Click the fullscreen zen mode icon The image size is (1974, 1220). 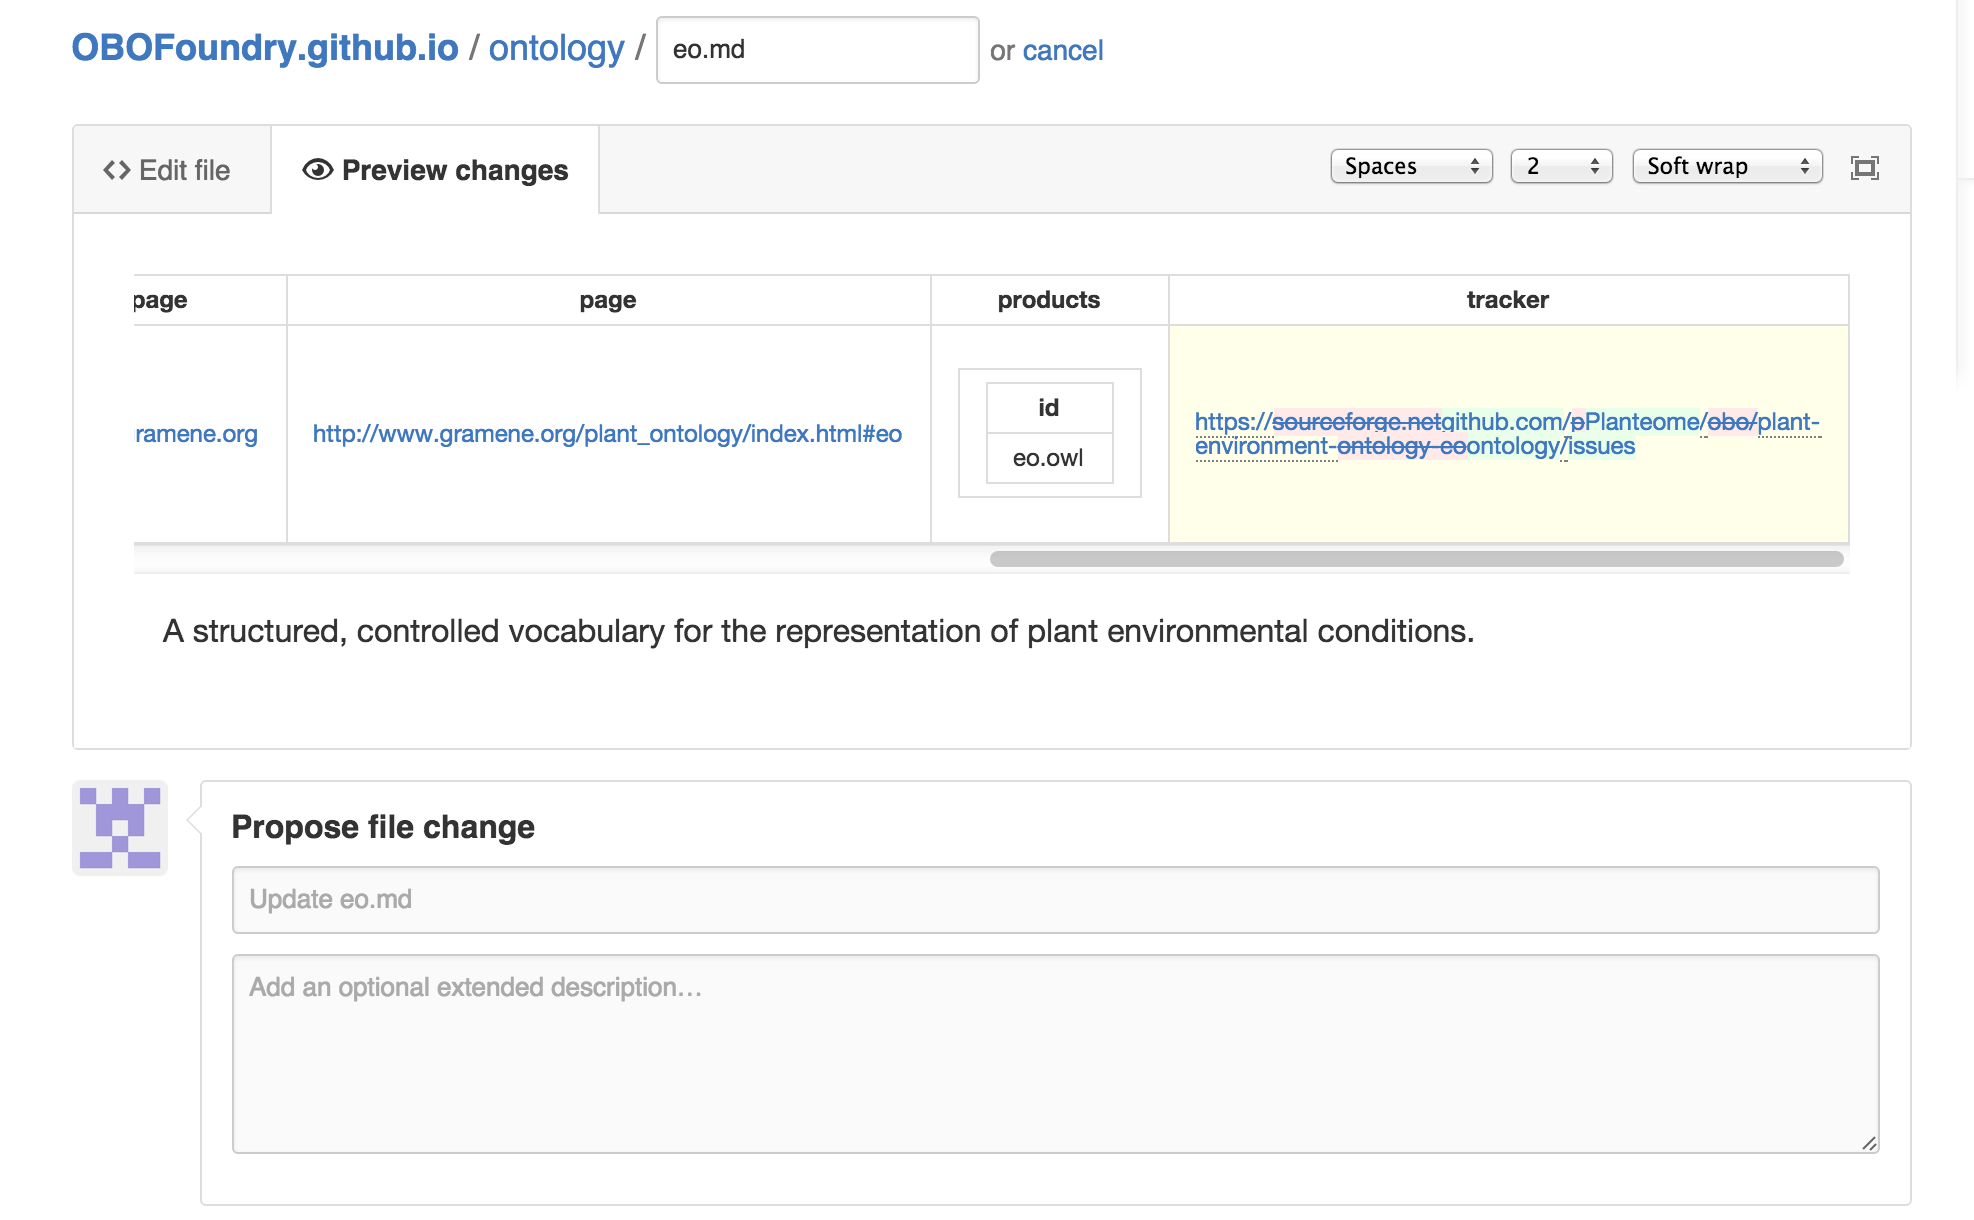pyautogui.click(x=1864, y=168)
